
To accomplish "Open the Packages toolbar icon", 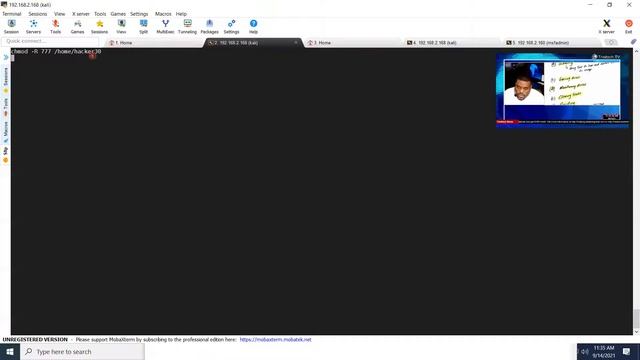I will (209, 26).
